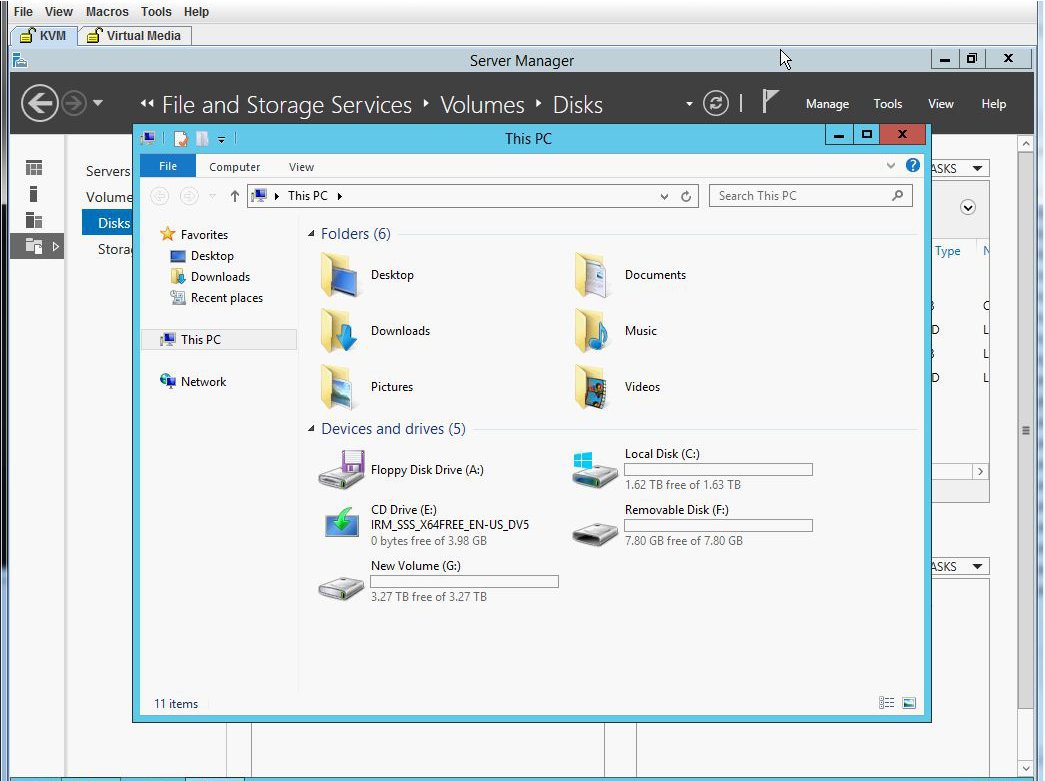This screenshot has width=1045, height=781.
Task: Click the collapse circle chevron in Server Manager
Action: coord(968,207)
